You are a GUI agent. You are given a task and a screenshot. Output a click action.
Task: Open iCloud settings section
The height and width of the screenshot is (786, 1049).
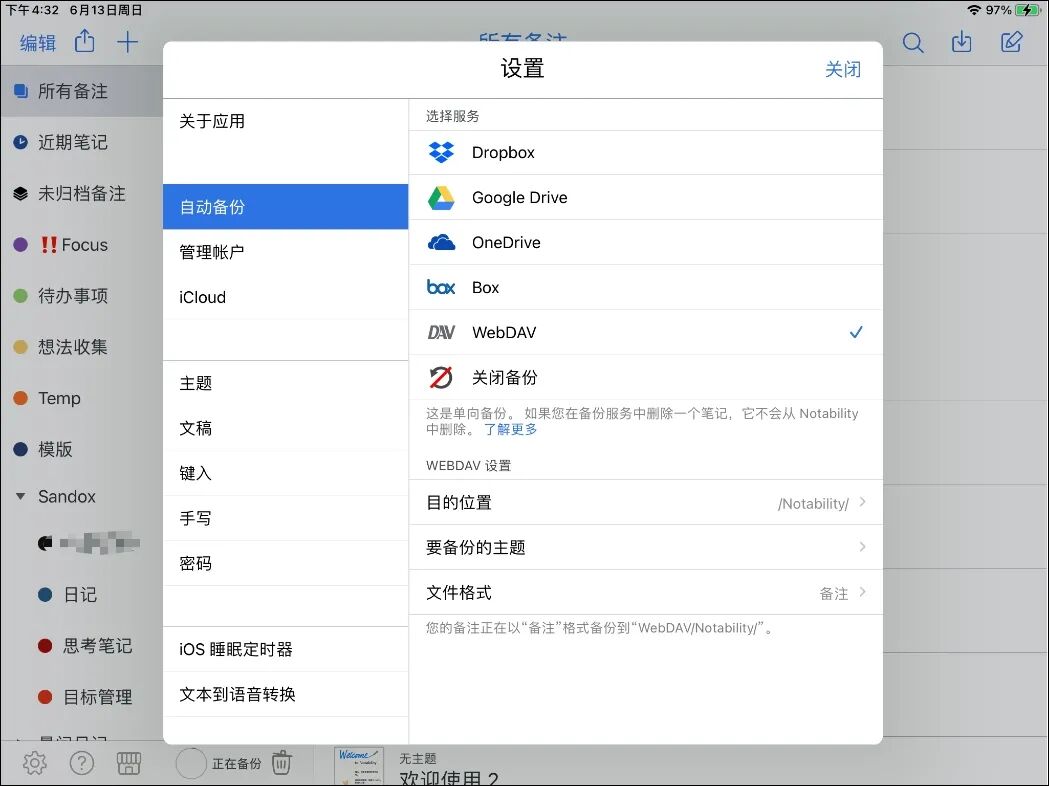(286, 297)
